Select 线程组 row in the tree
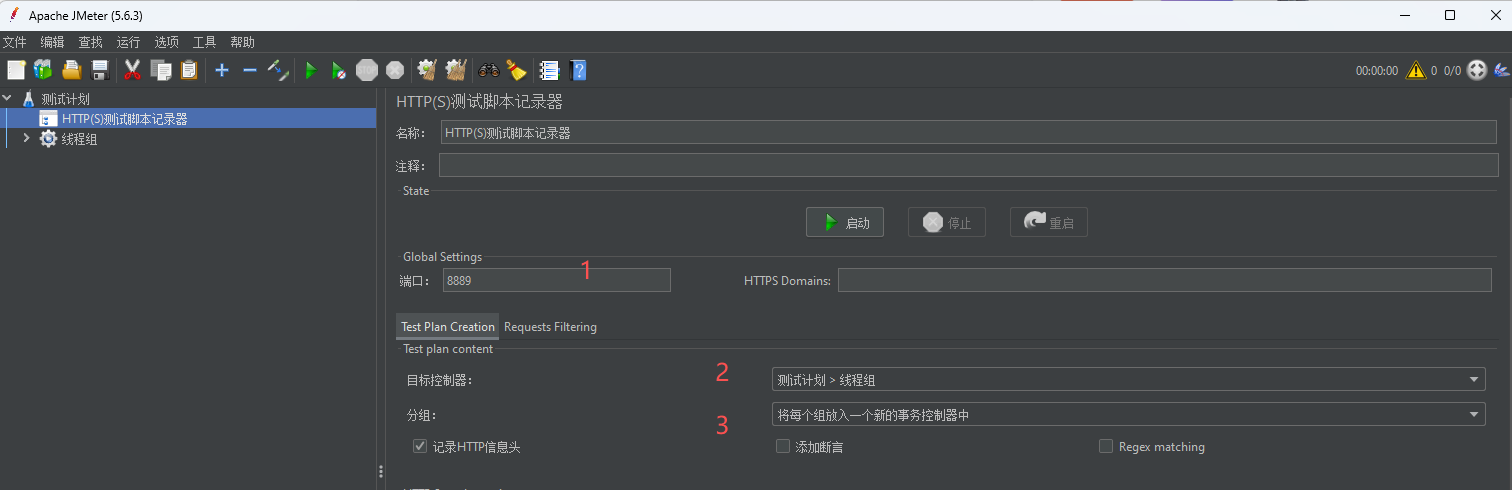 coord(79,139)
